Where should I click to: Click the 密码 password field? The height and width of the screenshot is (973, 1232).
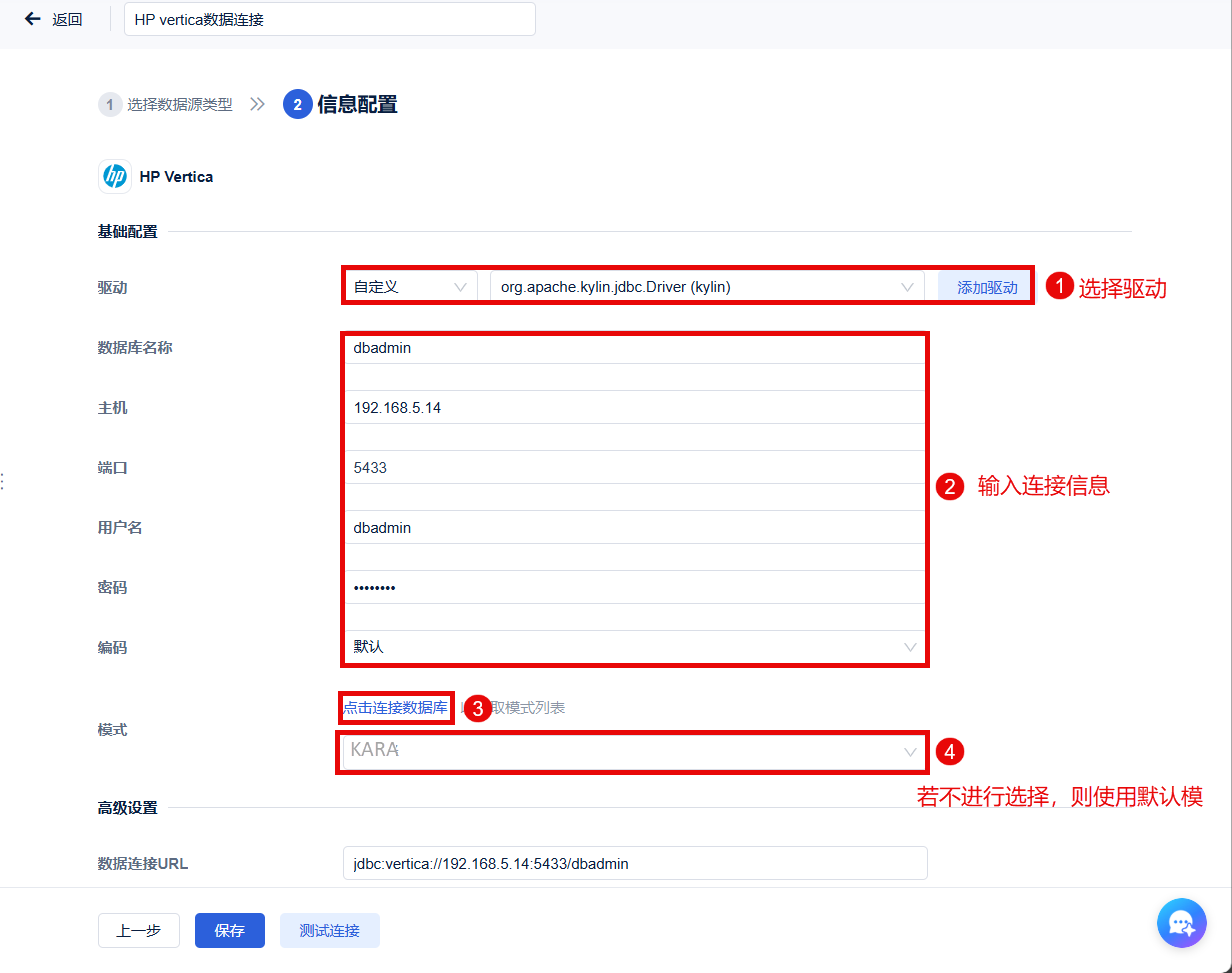tap(634, 588)
